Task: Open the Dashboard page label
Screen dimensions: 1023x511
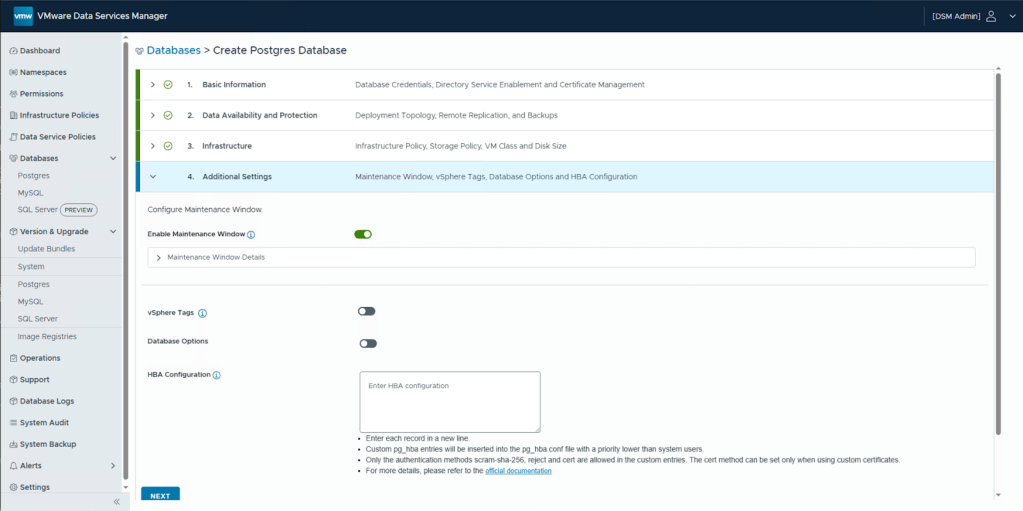Action: [x=40, y=51]
